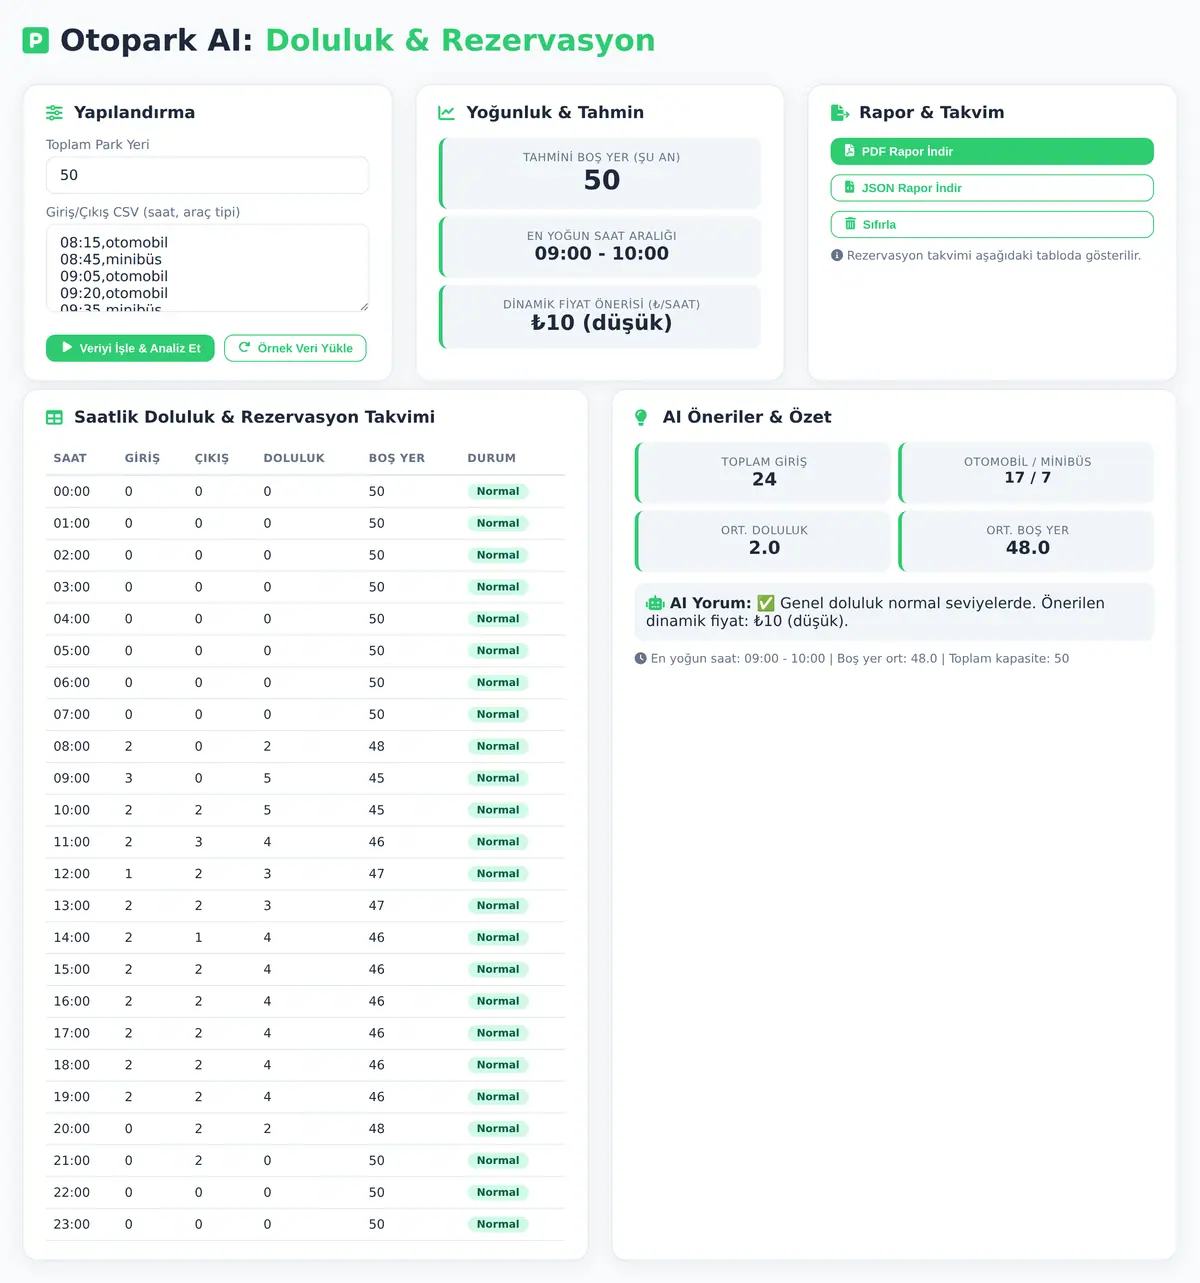
Task: Click the green parking P logo icon
Action: (x=36, y=41)
